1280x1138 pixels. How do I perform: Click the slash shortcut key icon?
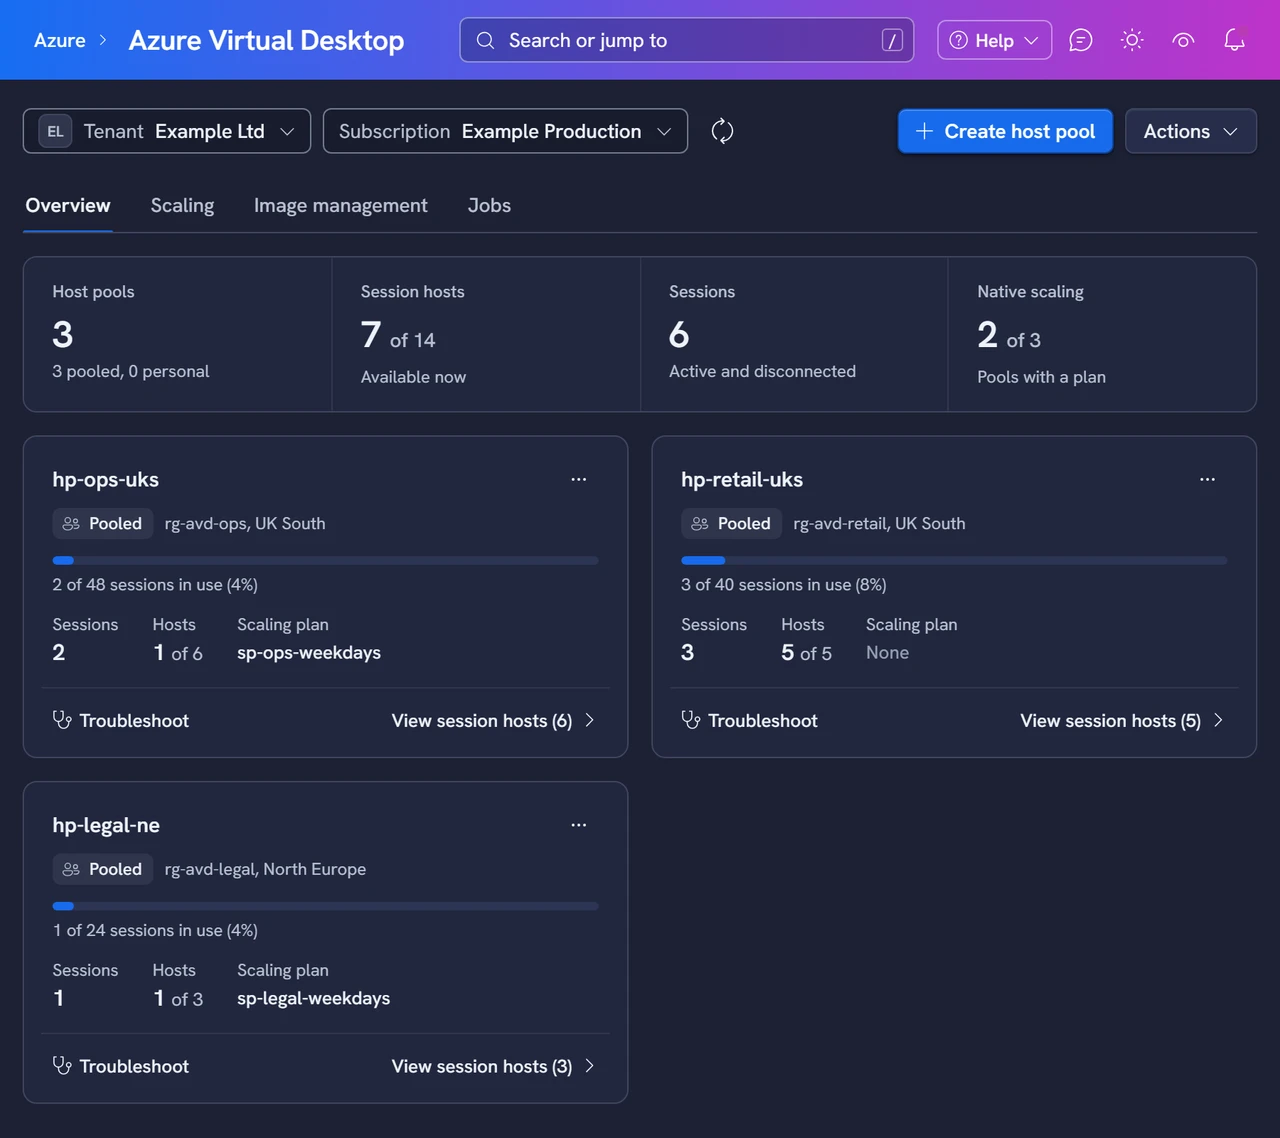click(x=892, y=40)
